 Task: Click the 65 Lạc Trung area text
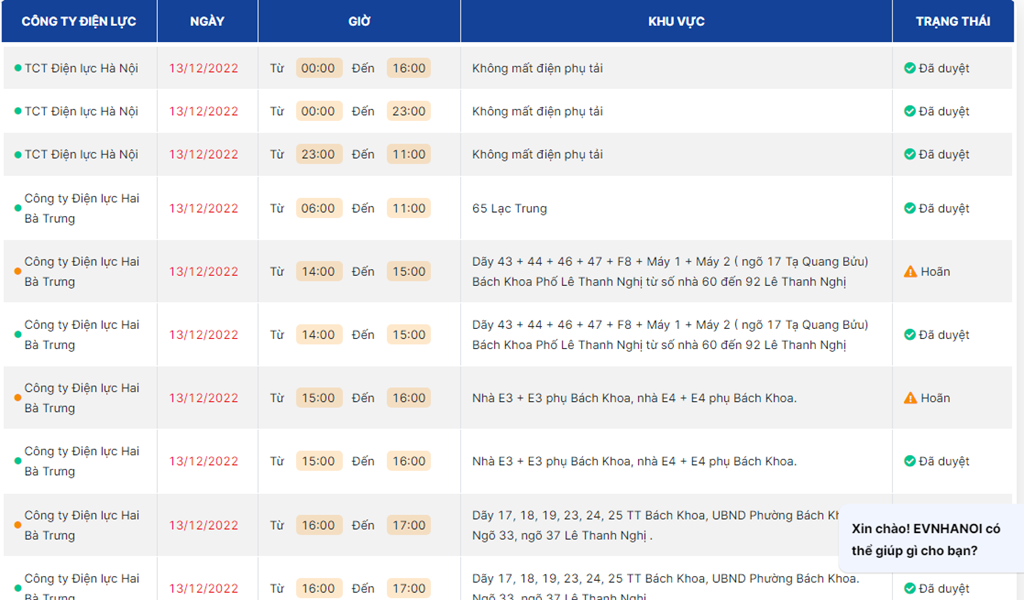click(509, 208)
